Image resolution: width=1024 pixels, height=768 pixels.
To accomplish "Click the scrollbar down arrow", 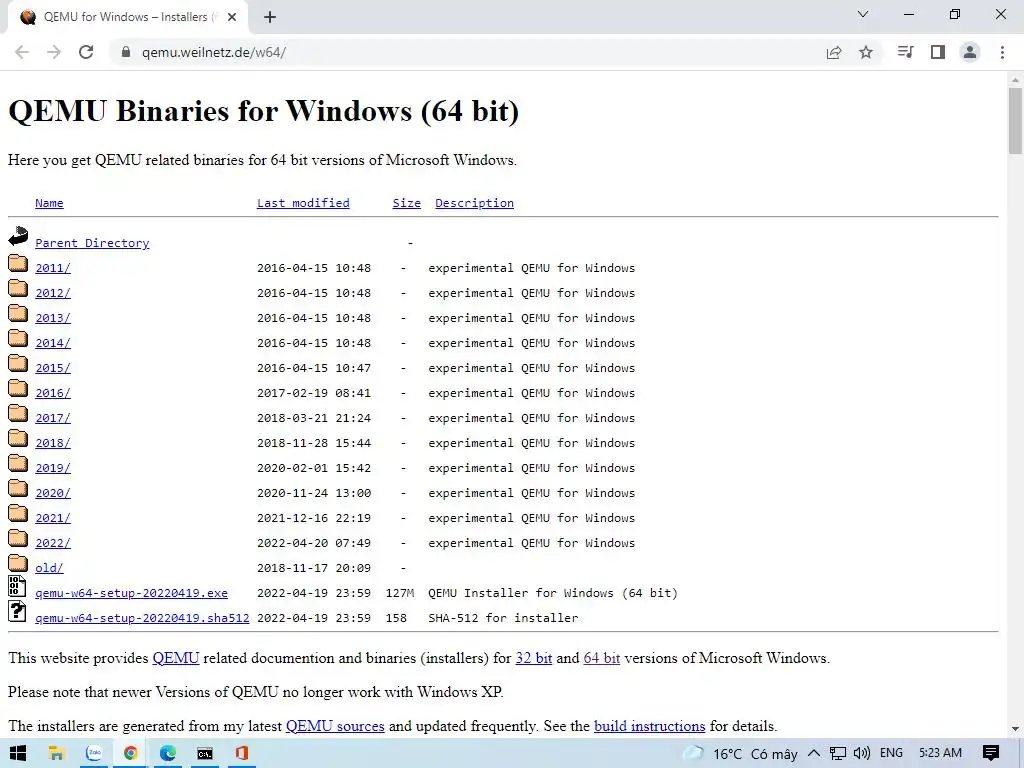I will 1015,728.
